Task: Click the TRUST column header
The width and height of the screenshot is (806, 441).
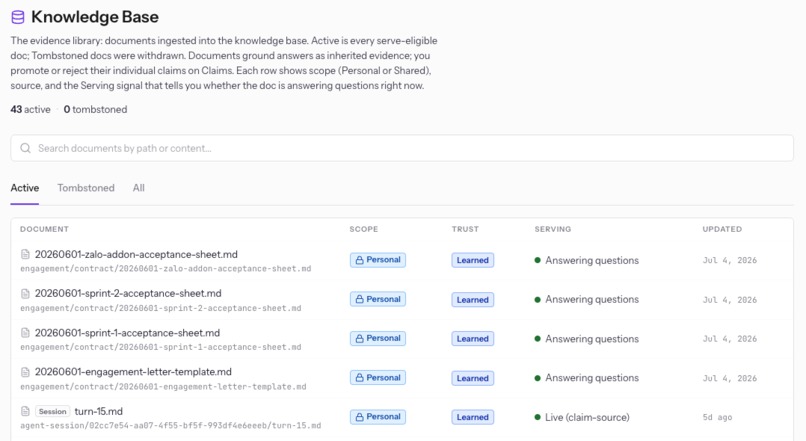Action: tap(465, 229)
